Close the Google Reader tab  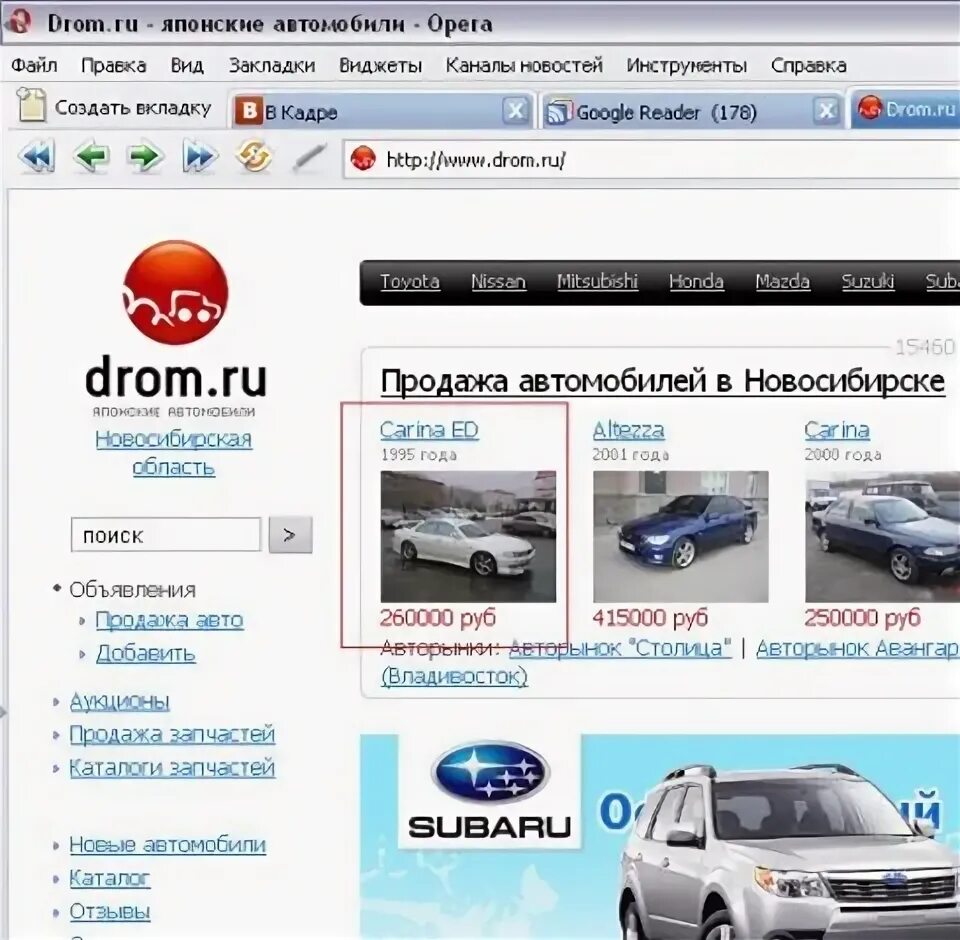click(x=826, y=111)
